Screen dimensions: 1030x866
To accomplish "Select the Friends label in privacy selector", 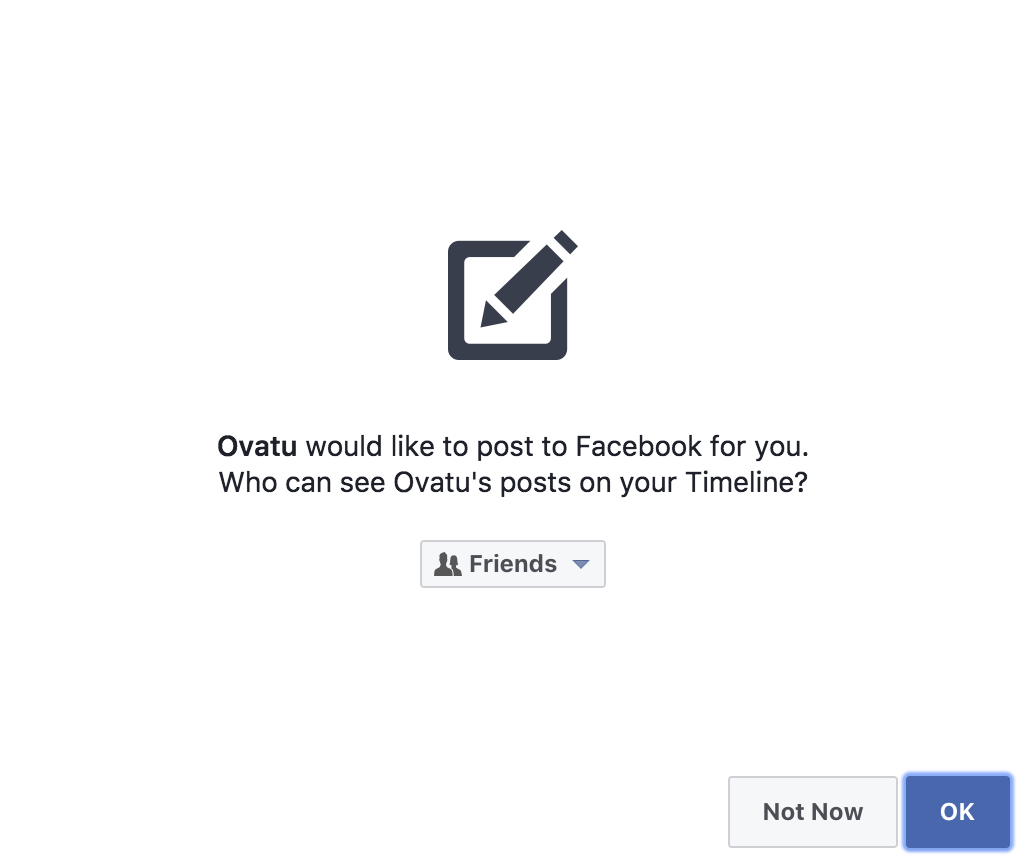I will pos(512,564).
